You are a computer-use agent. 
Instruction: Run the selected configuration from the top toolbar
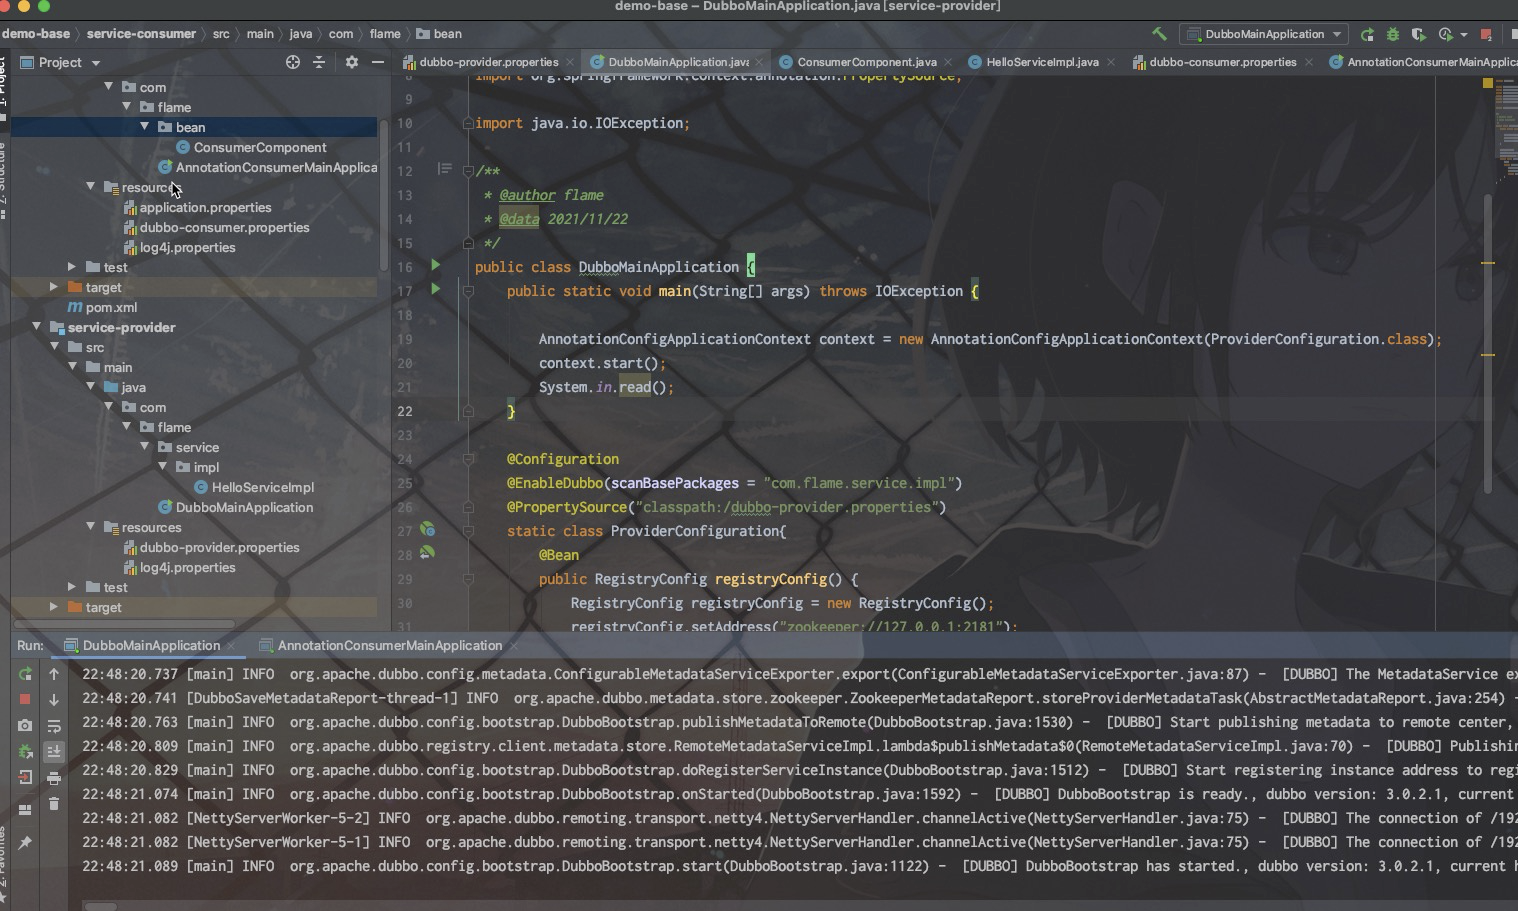pos(1367,34)
